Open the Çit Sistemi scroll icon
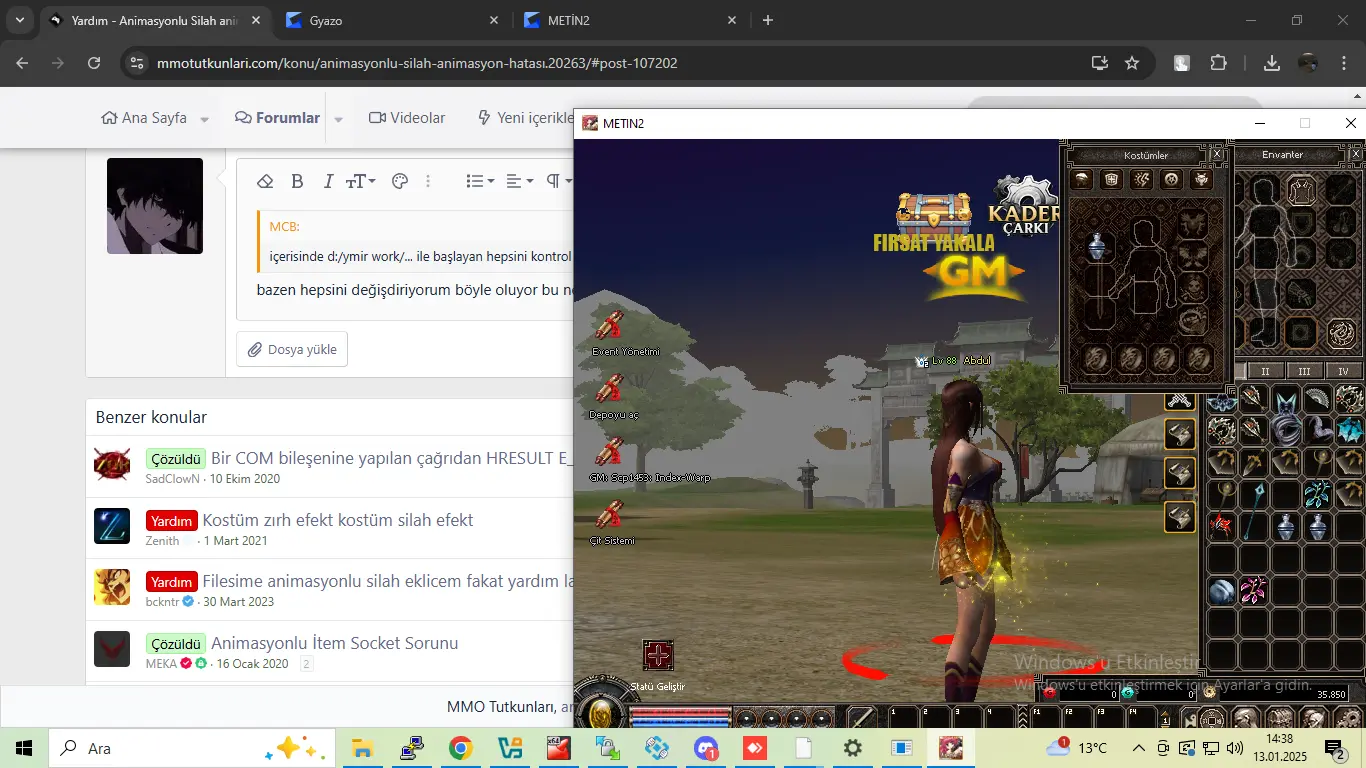 coord(609,514)
